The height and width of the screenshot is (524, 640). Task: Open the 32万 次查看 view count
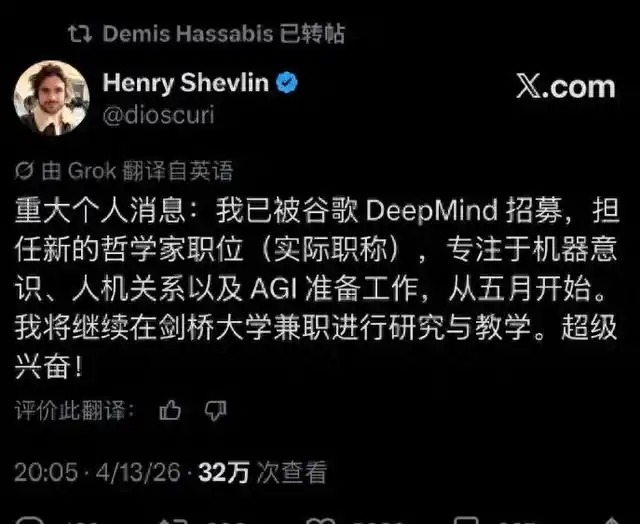click(262, 473)
